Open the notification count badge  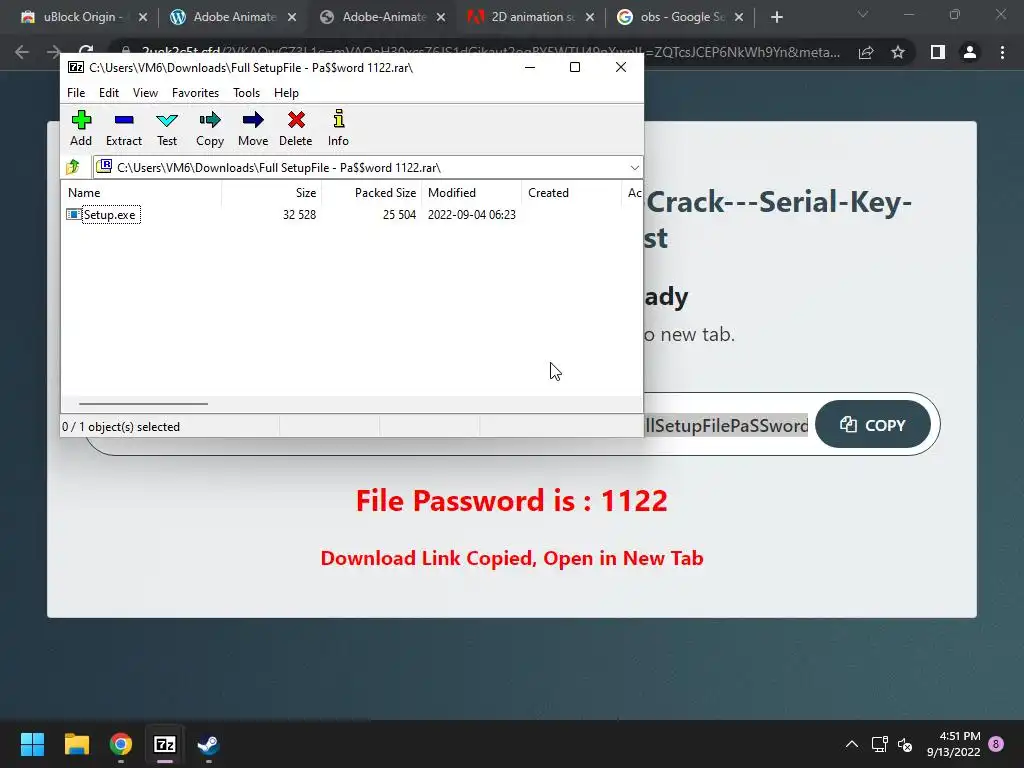[996, 744]
